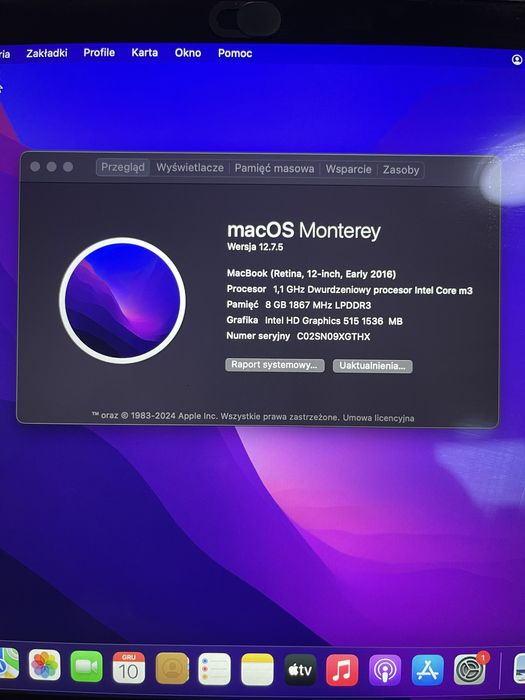Select the Wsparcie tab
The image size is (525, 700).
click(x=348, y=169)
